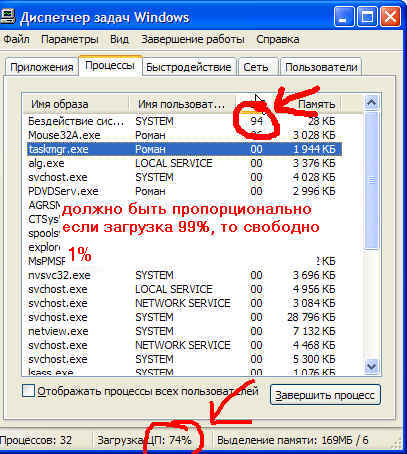The width and height of the screenshot is (407, 454).
Task: Click the Завершить процесс button
Action: [325, 395]
